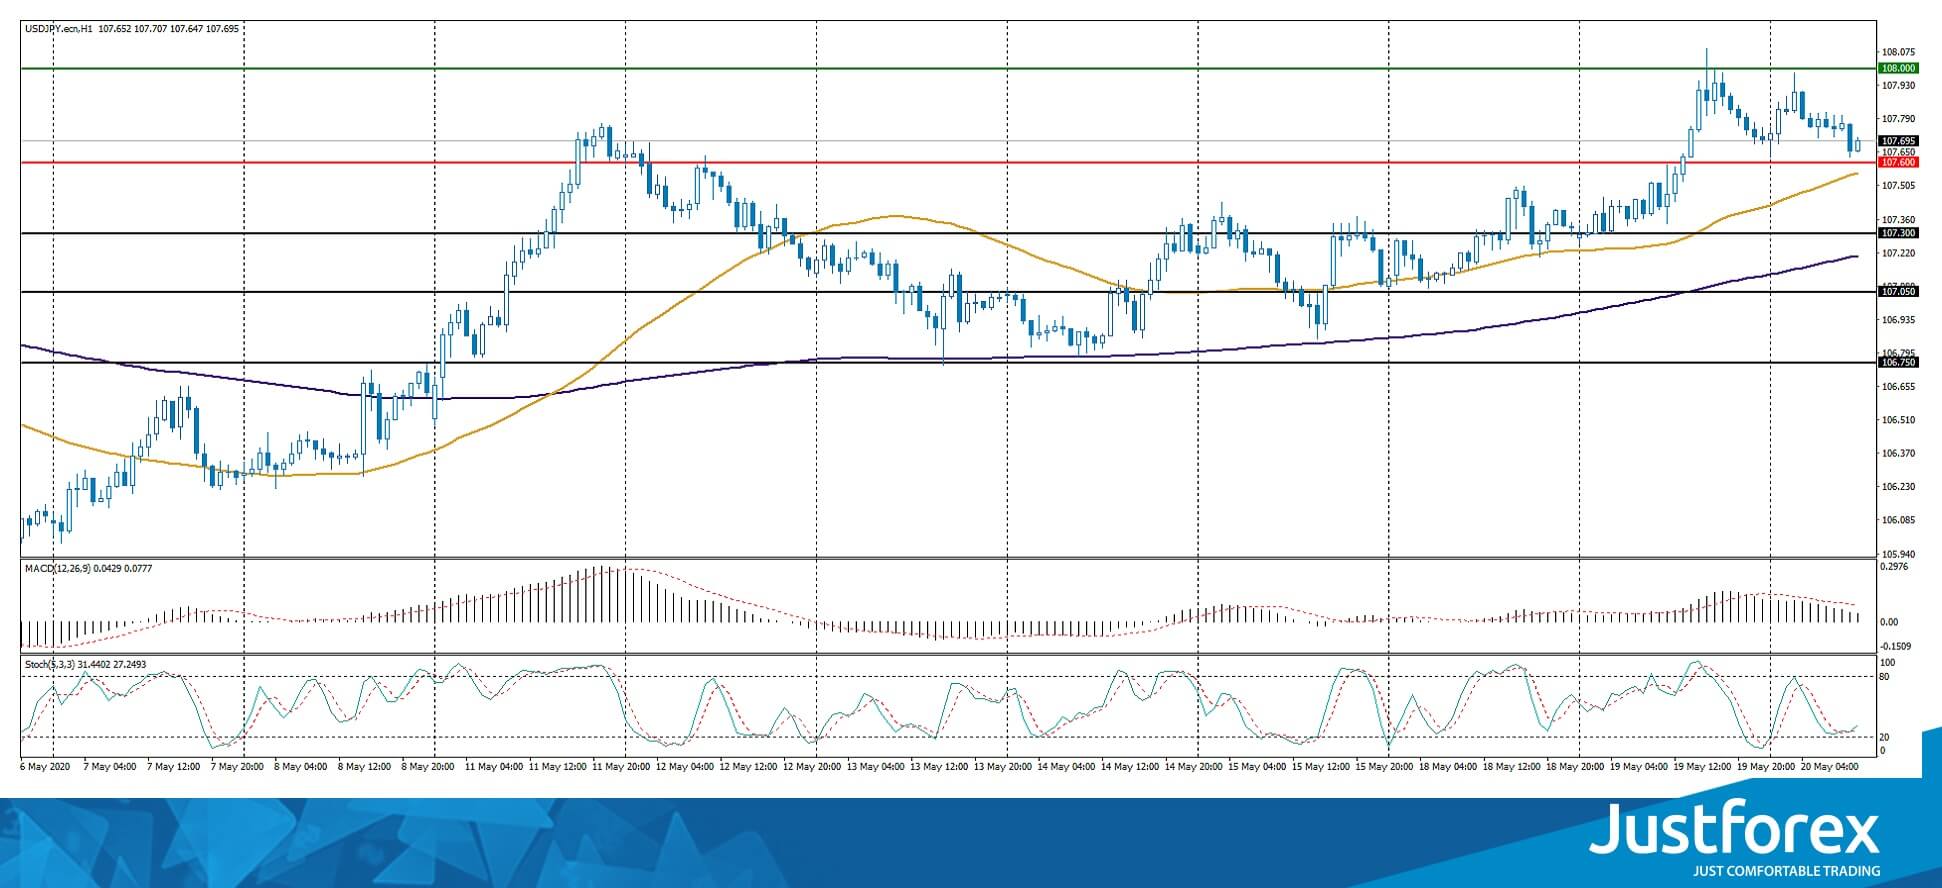Click the 13 May 04:00 time label
Screen dimensions: 1942x888
click(877, 767)
